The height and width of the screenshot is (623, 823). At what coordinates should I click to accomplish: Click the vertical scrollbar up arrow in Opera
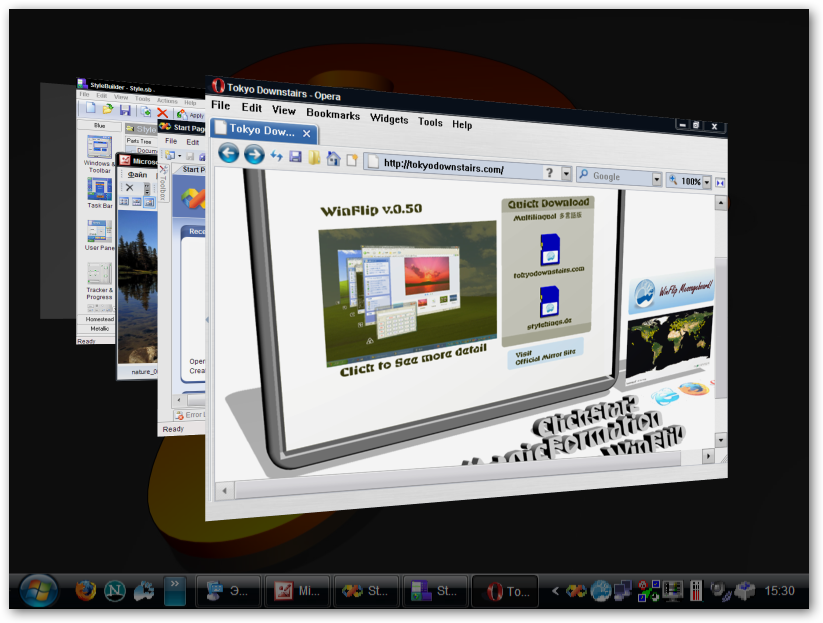721,203
